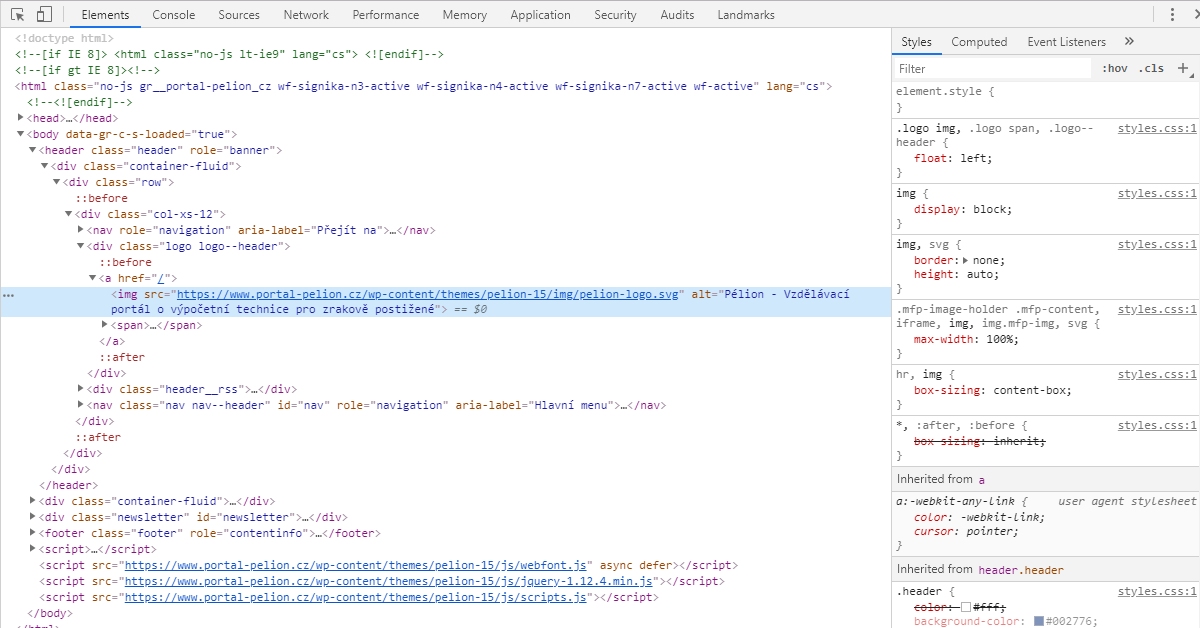Expand the head element node
This screenshot has height=628, width=1200.
click(21, 118)
